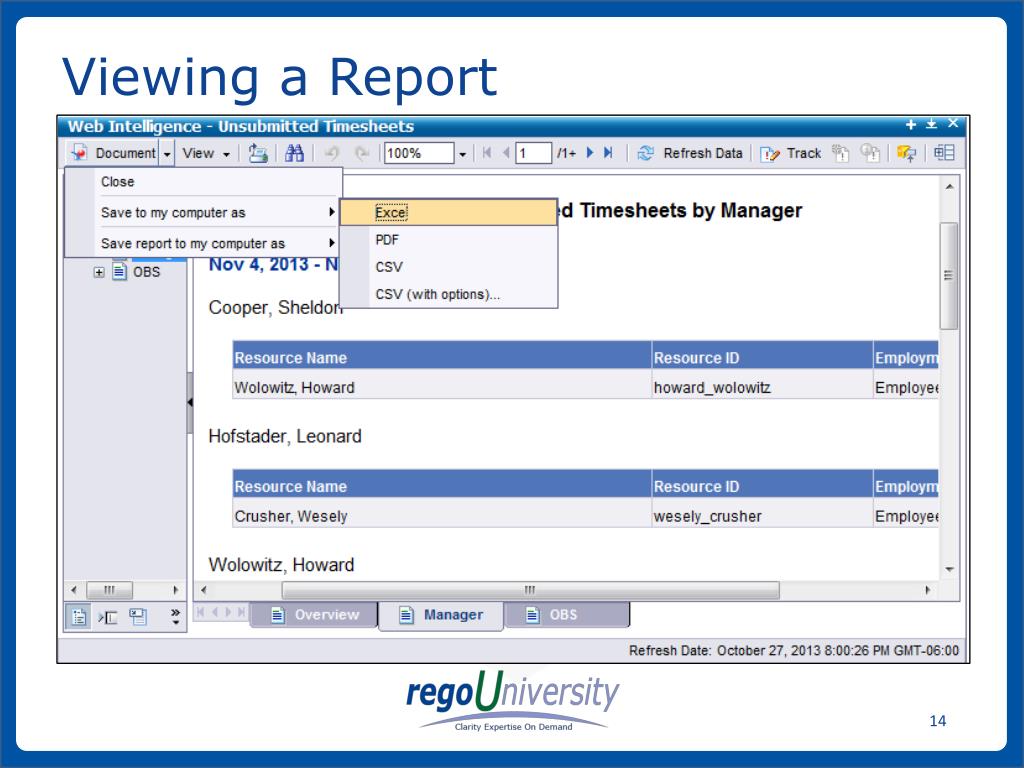Switch to the OBS tab
The height and width of the screenshot is (768, 1024).
click(x=567, y=615)
